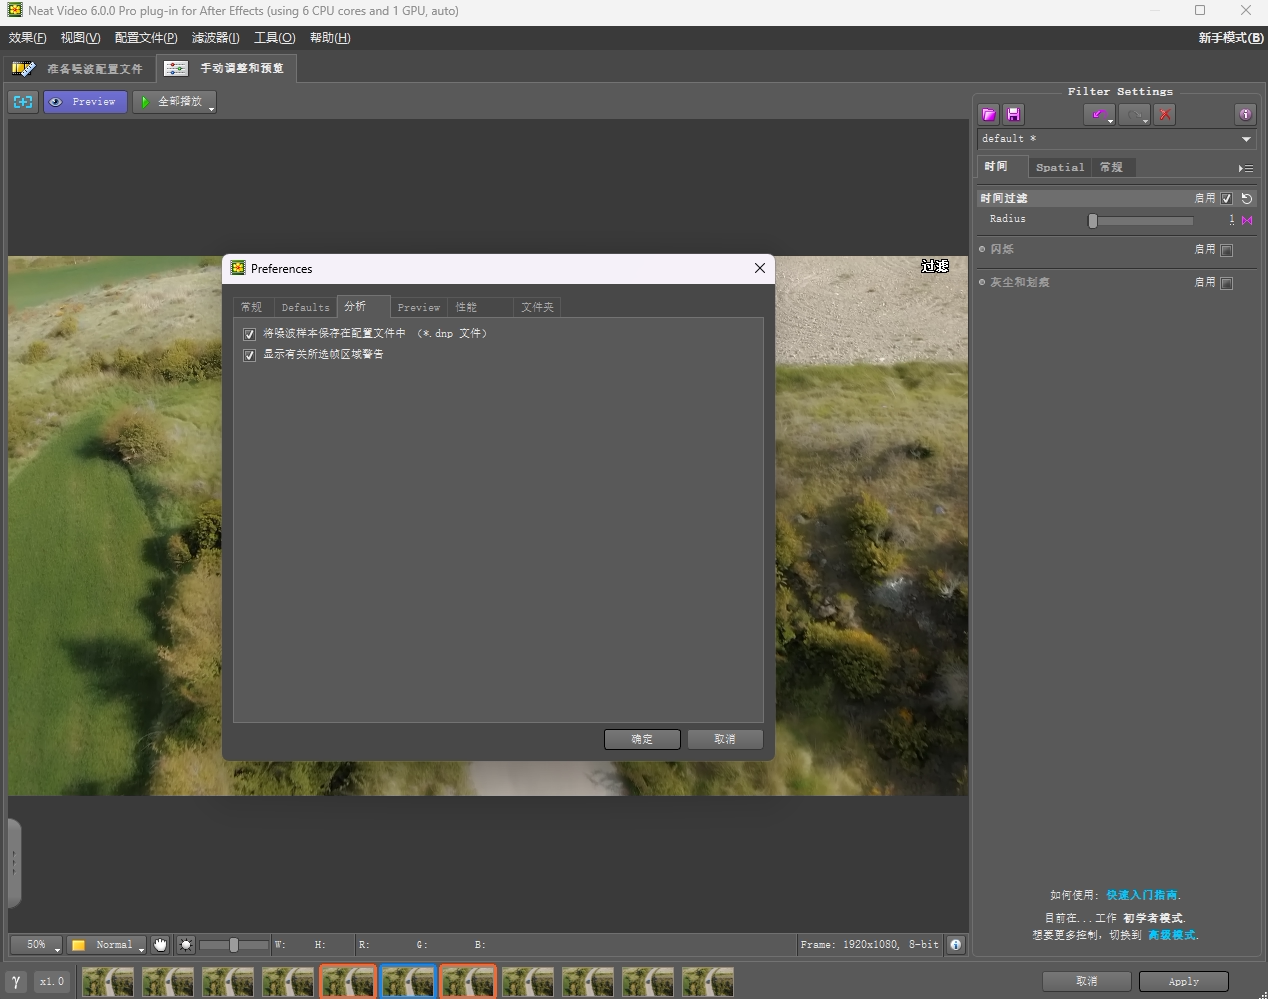1268x999 pixels.
Task: Open the 50% zoom level dropdown
Action: (x=36, y=944)
